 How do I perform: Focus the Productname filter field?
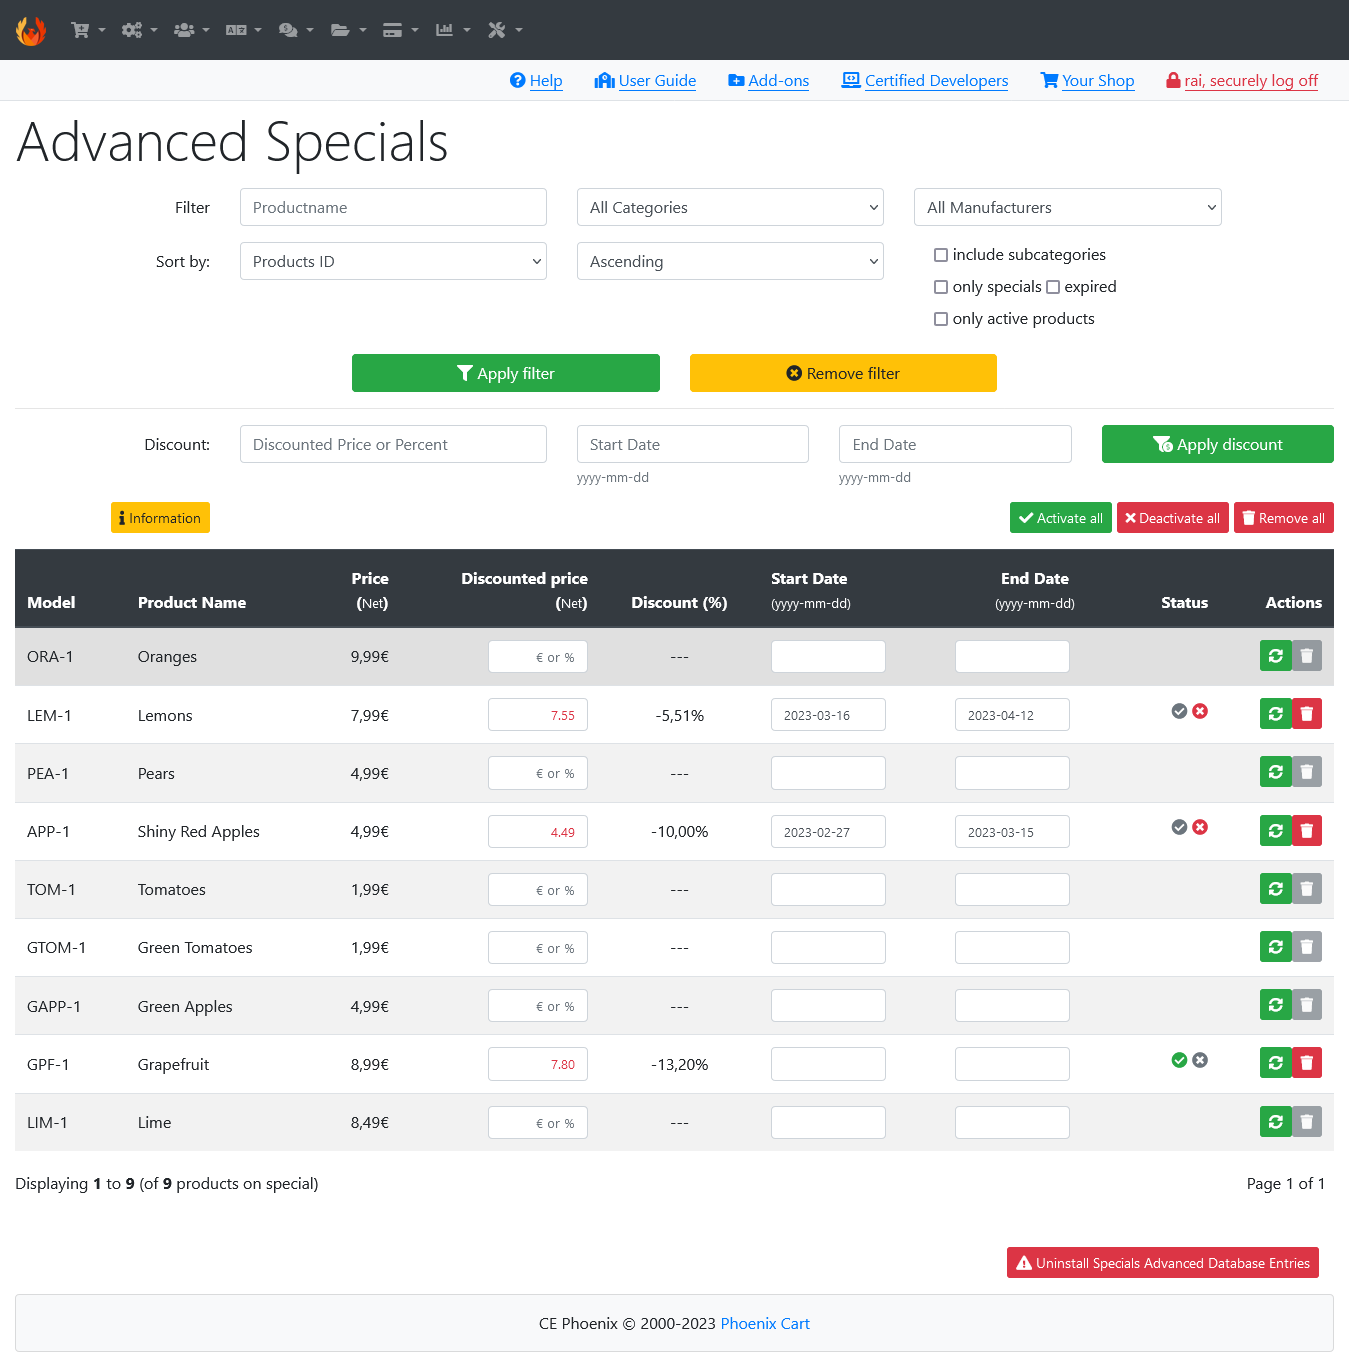pyautogui.click(x=393, y=207)
